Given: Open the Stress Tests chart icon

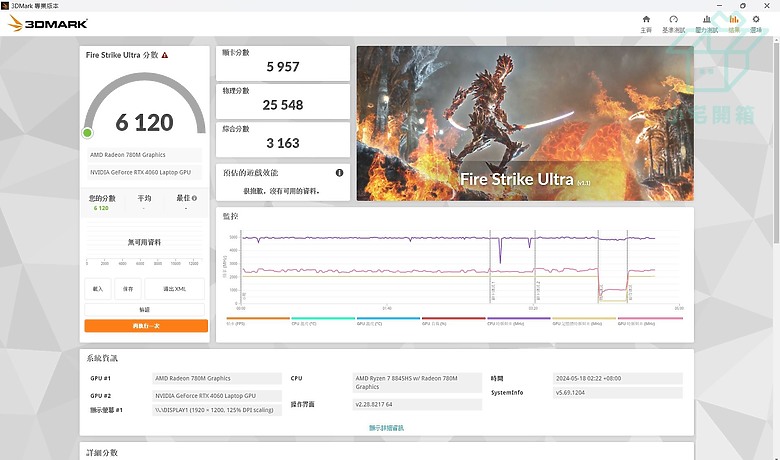Looking at the screenshot, I should [706, 19].
